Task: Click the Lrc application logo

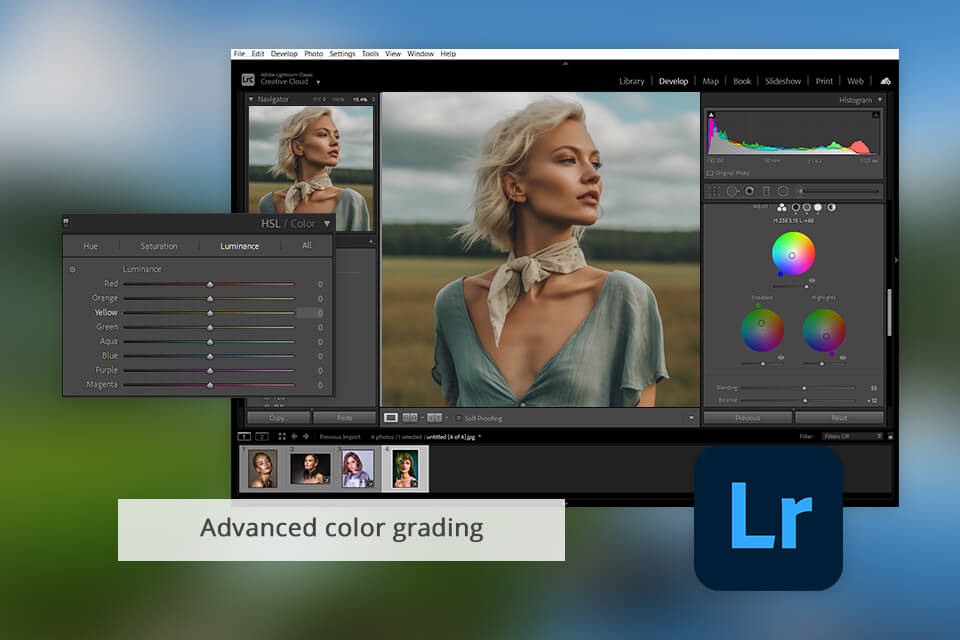Action: [x=248, y=80]
